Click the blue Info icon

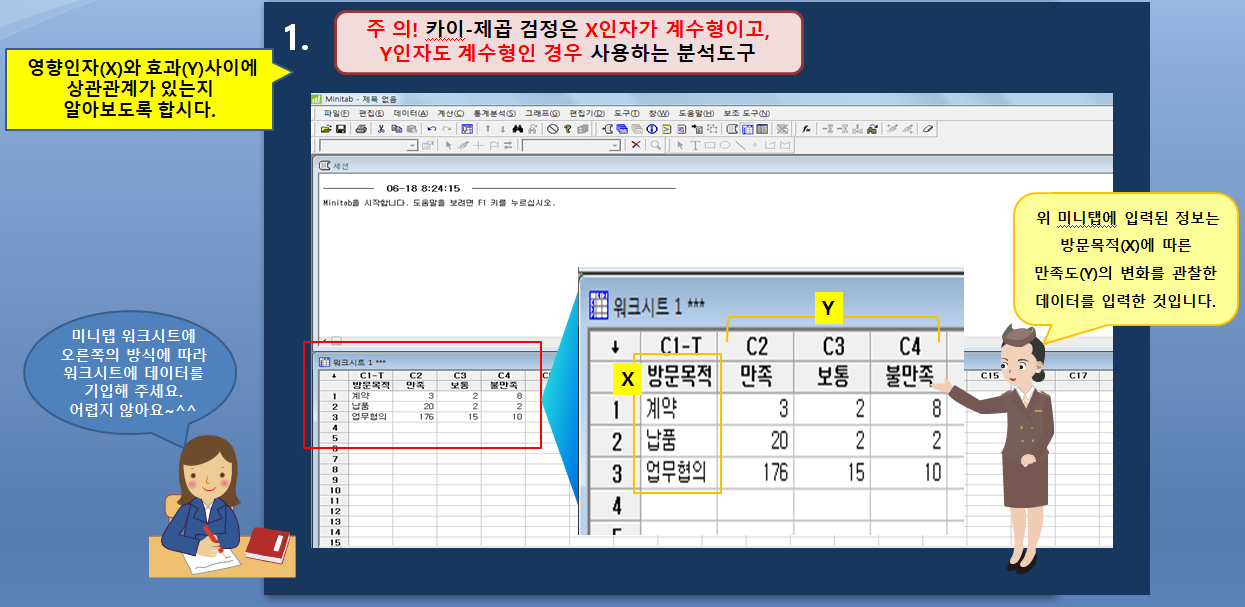coord(652,129)
